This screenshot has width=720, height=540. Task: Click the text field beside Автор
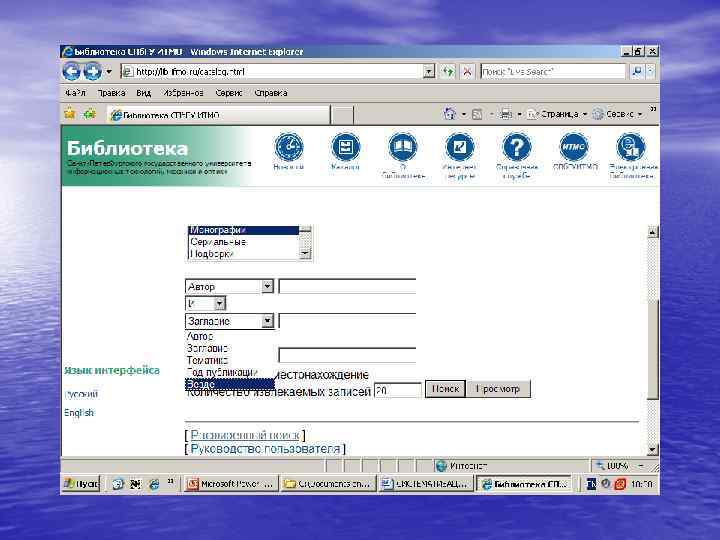pyautogui.click(x=347, y=286)
